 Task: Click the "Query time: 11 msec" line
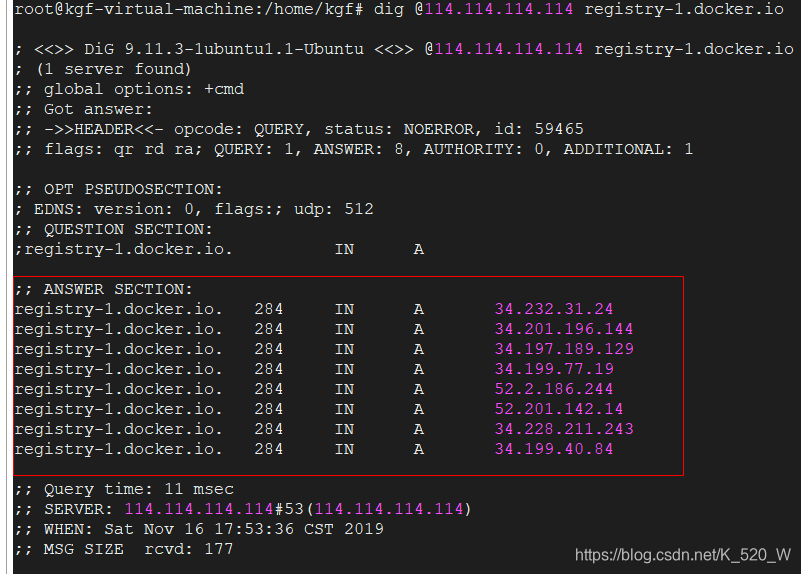click(x=124, y=489)
